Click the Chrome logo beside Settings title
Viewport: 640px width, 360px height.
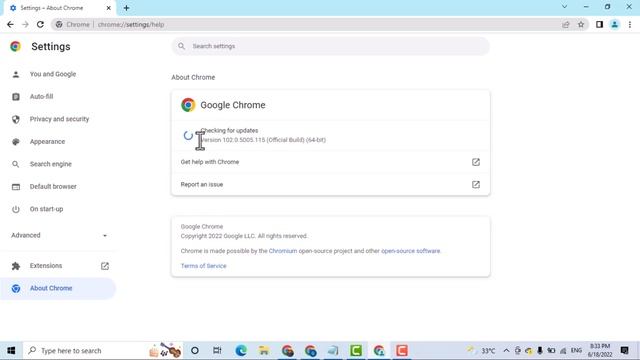[16, 47]
